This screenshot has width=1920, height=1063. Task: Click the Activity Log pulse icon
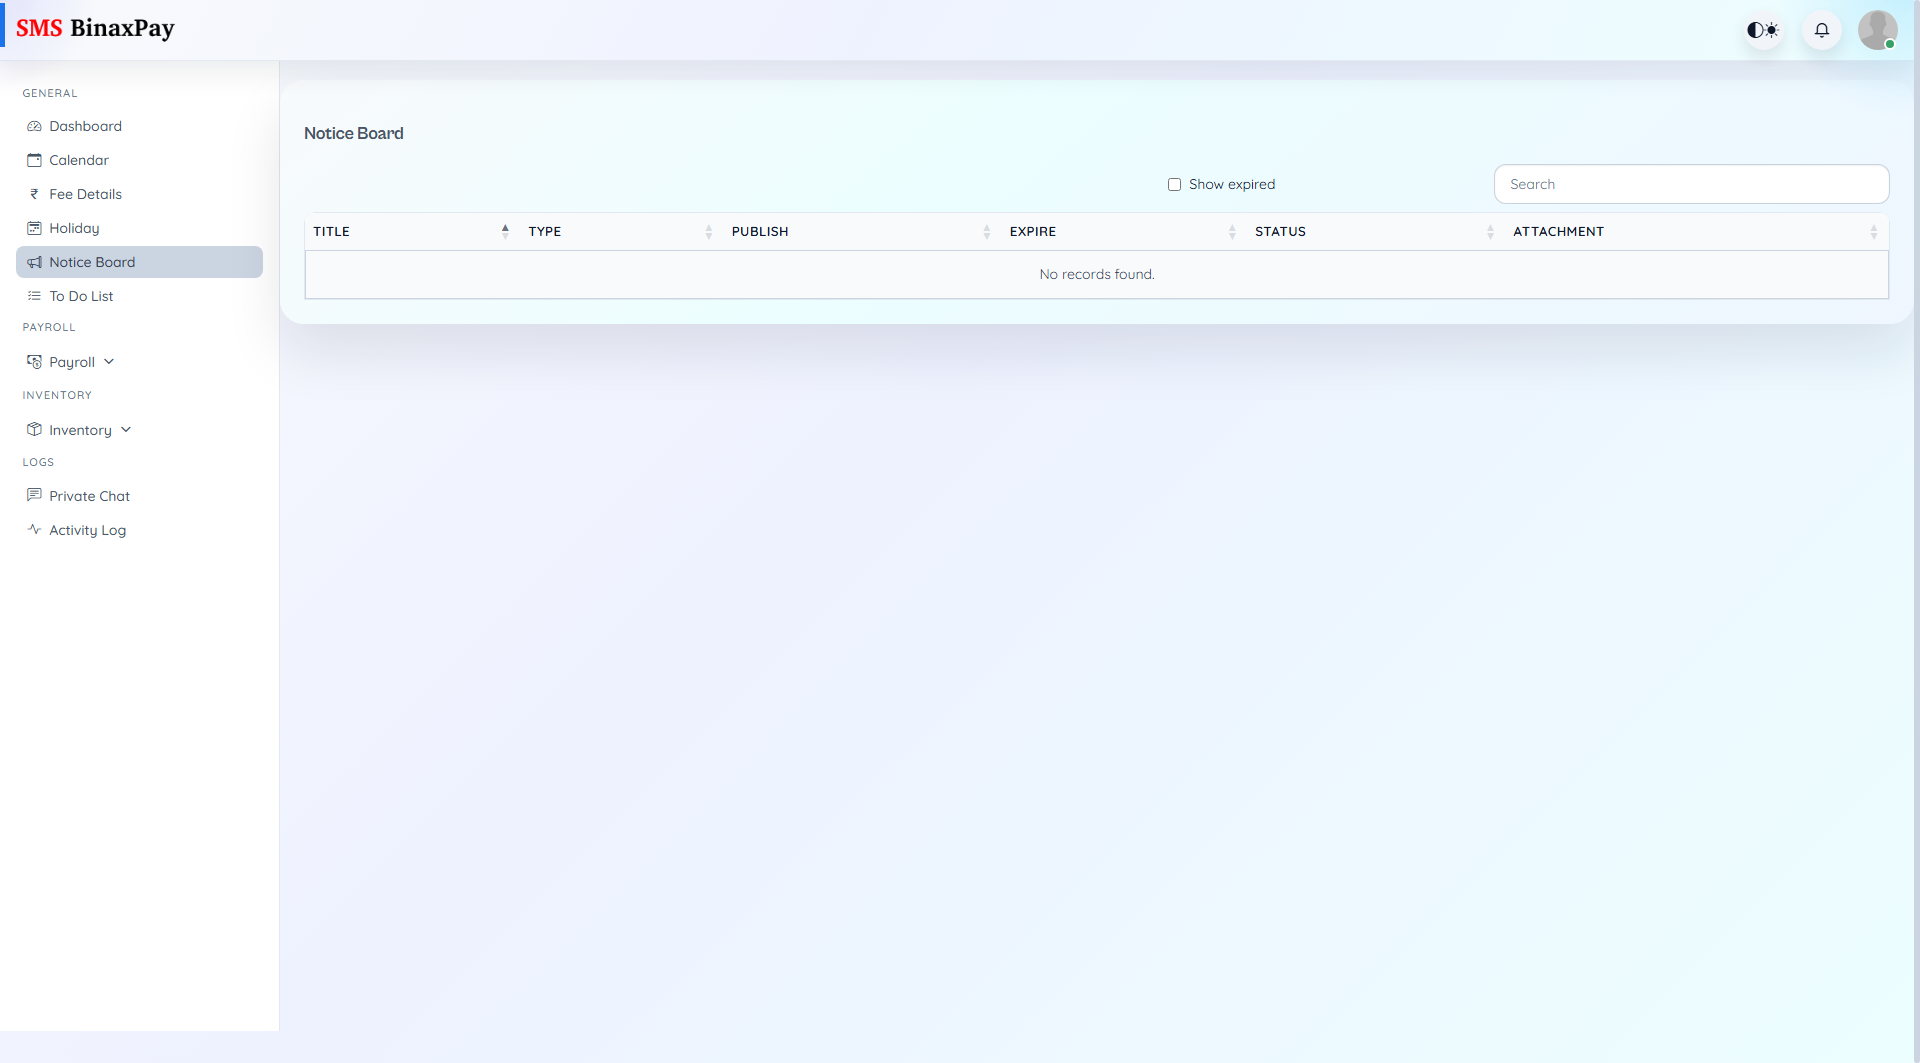click(34, 529)
